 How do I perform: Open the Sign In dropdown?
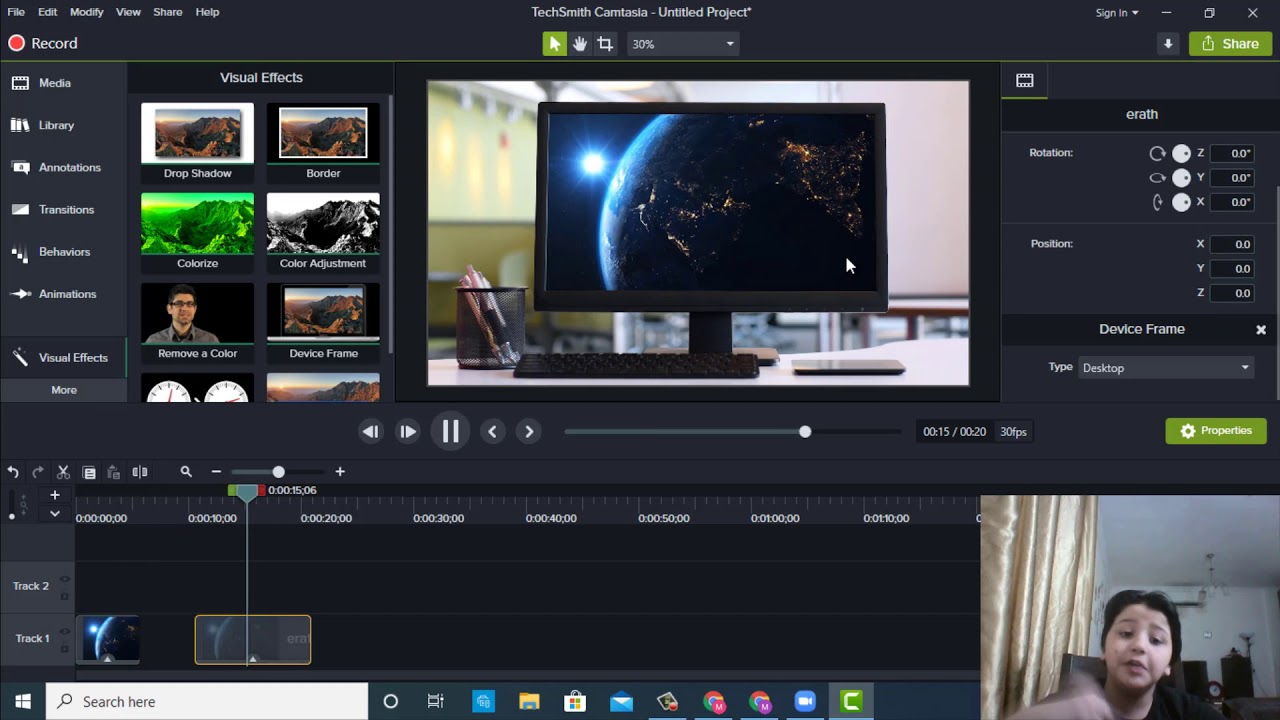[1116, 13]
